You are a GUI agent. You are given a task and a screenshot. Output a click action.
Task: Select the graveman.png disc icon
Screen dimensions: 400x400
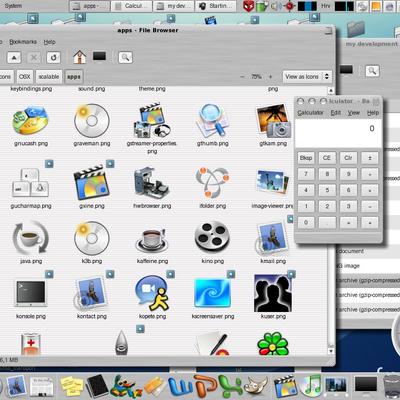(x=92, y=121)
